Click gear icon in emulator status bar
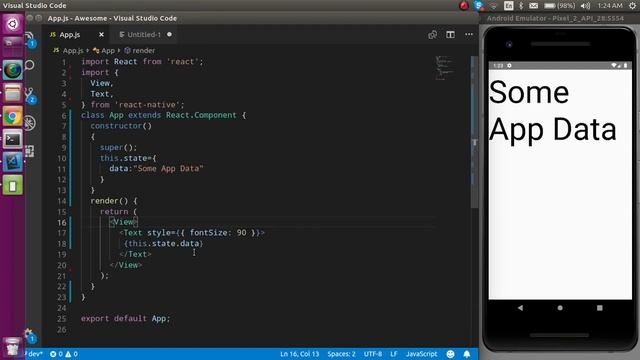The image size is (640, 360). coord(509,65)
